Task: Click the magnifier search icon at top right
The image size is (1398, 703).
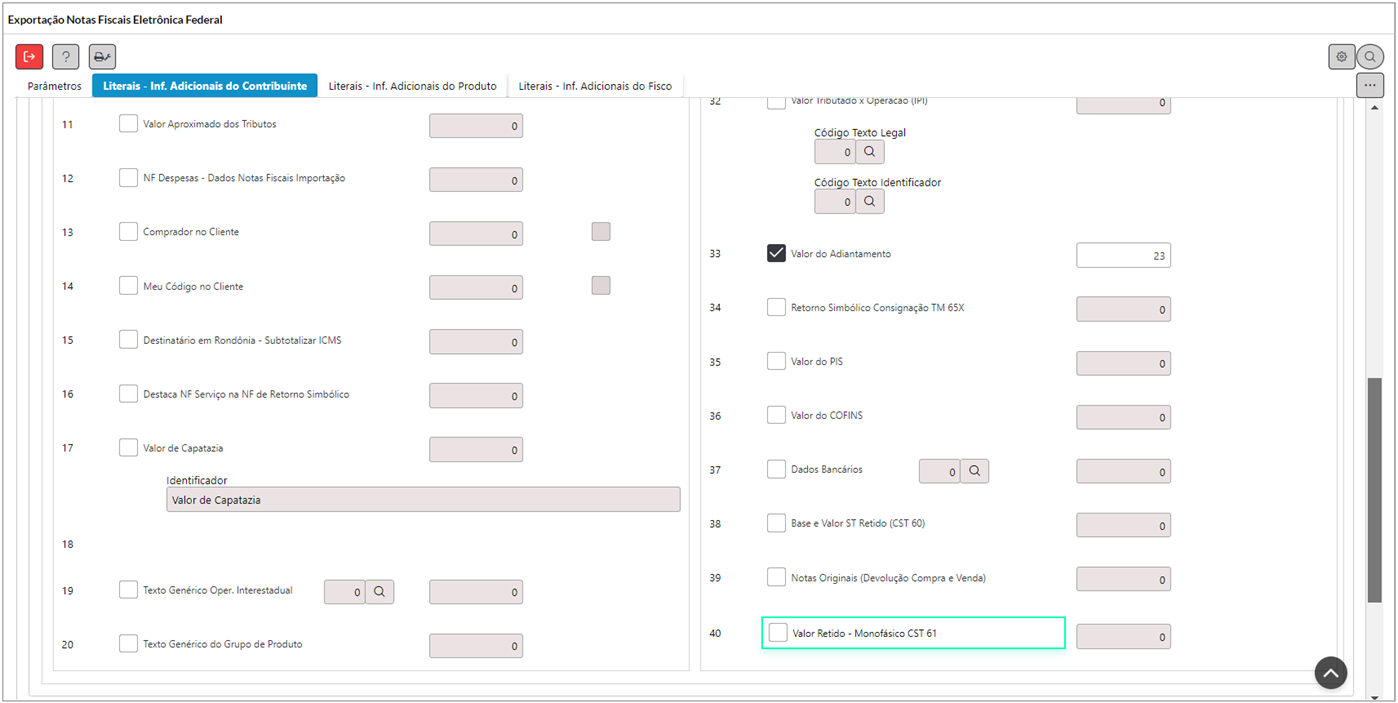Action: (1370, 57)
